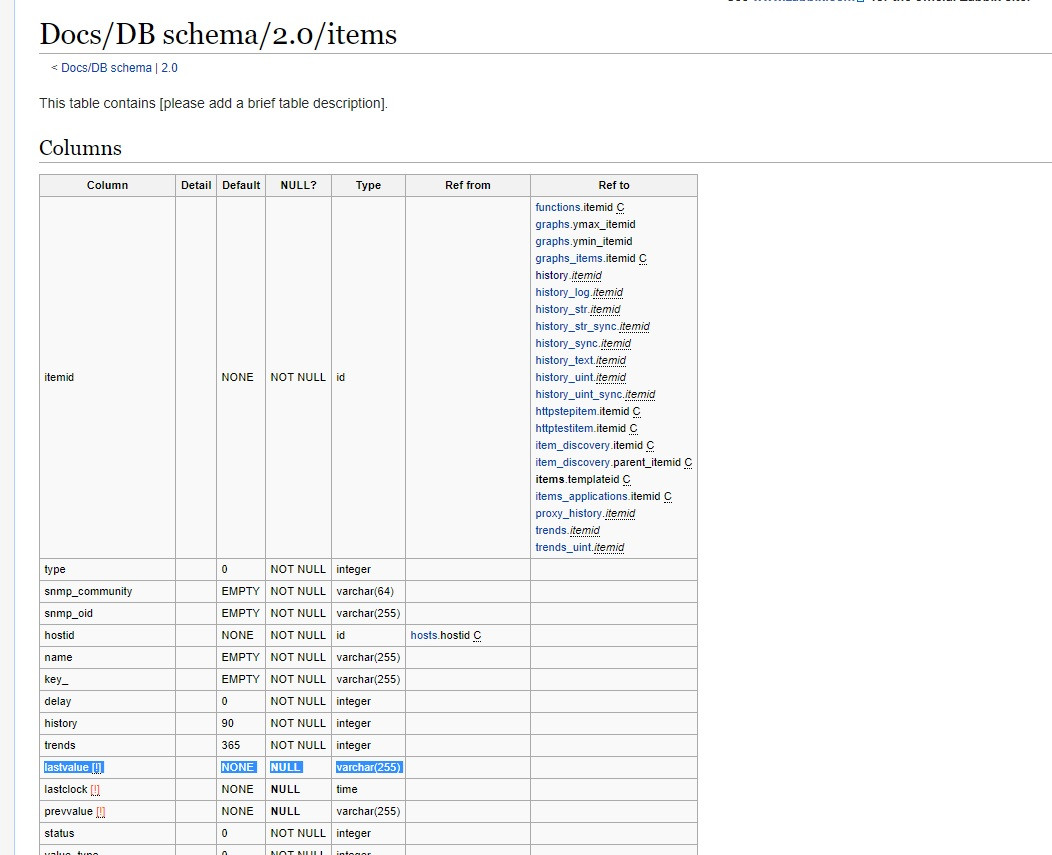The image size is (1052, 855).
Task: Open the hosts table link
Action: click(423, 635)
